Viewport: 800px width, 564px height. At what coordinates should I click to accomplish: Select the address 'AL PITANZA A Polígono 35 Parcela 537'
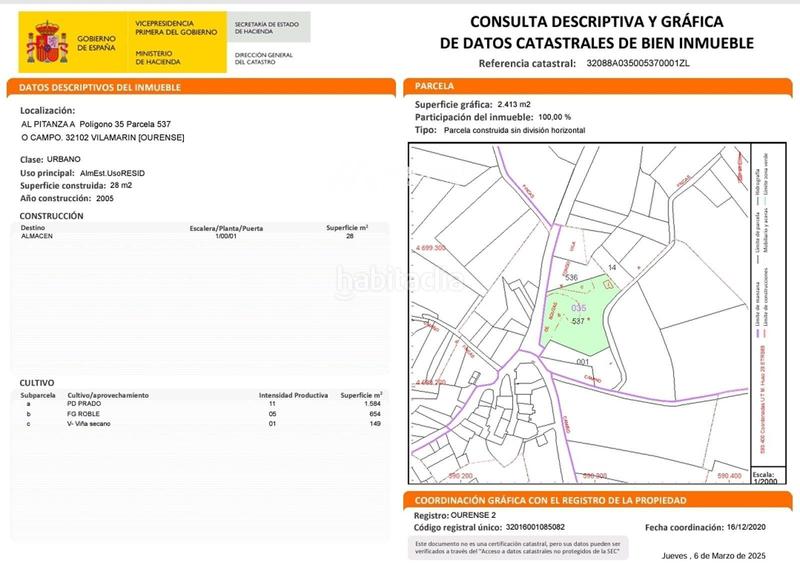(96, 124)
